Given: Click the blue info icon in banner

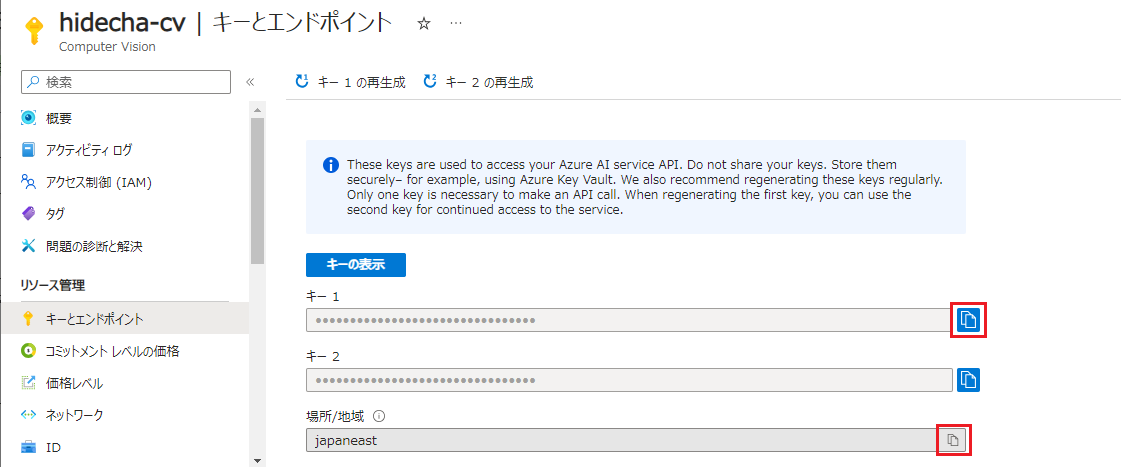Looking at the screenshot, I should [330, 165].
